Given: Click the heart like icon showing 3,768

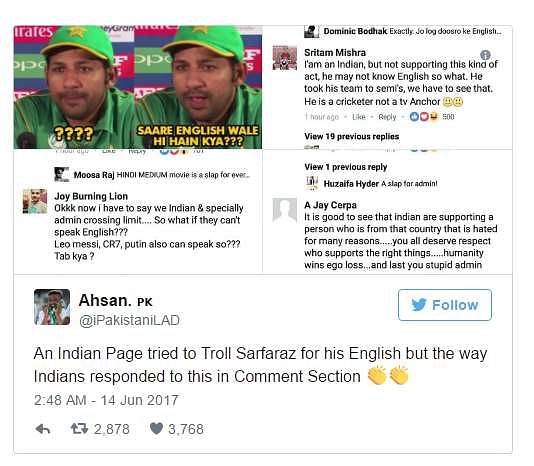Looking at the screenshot, I should click(x=156, y=429).
